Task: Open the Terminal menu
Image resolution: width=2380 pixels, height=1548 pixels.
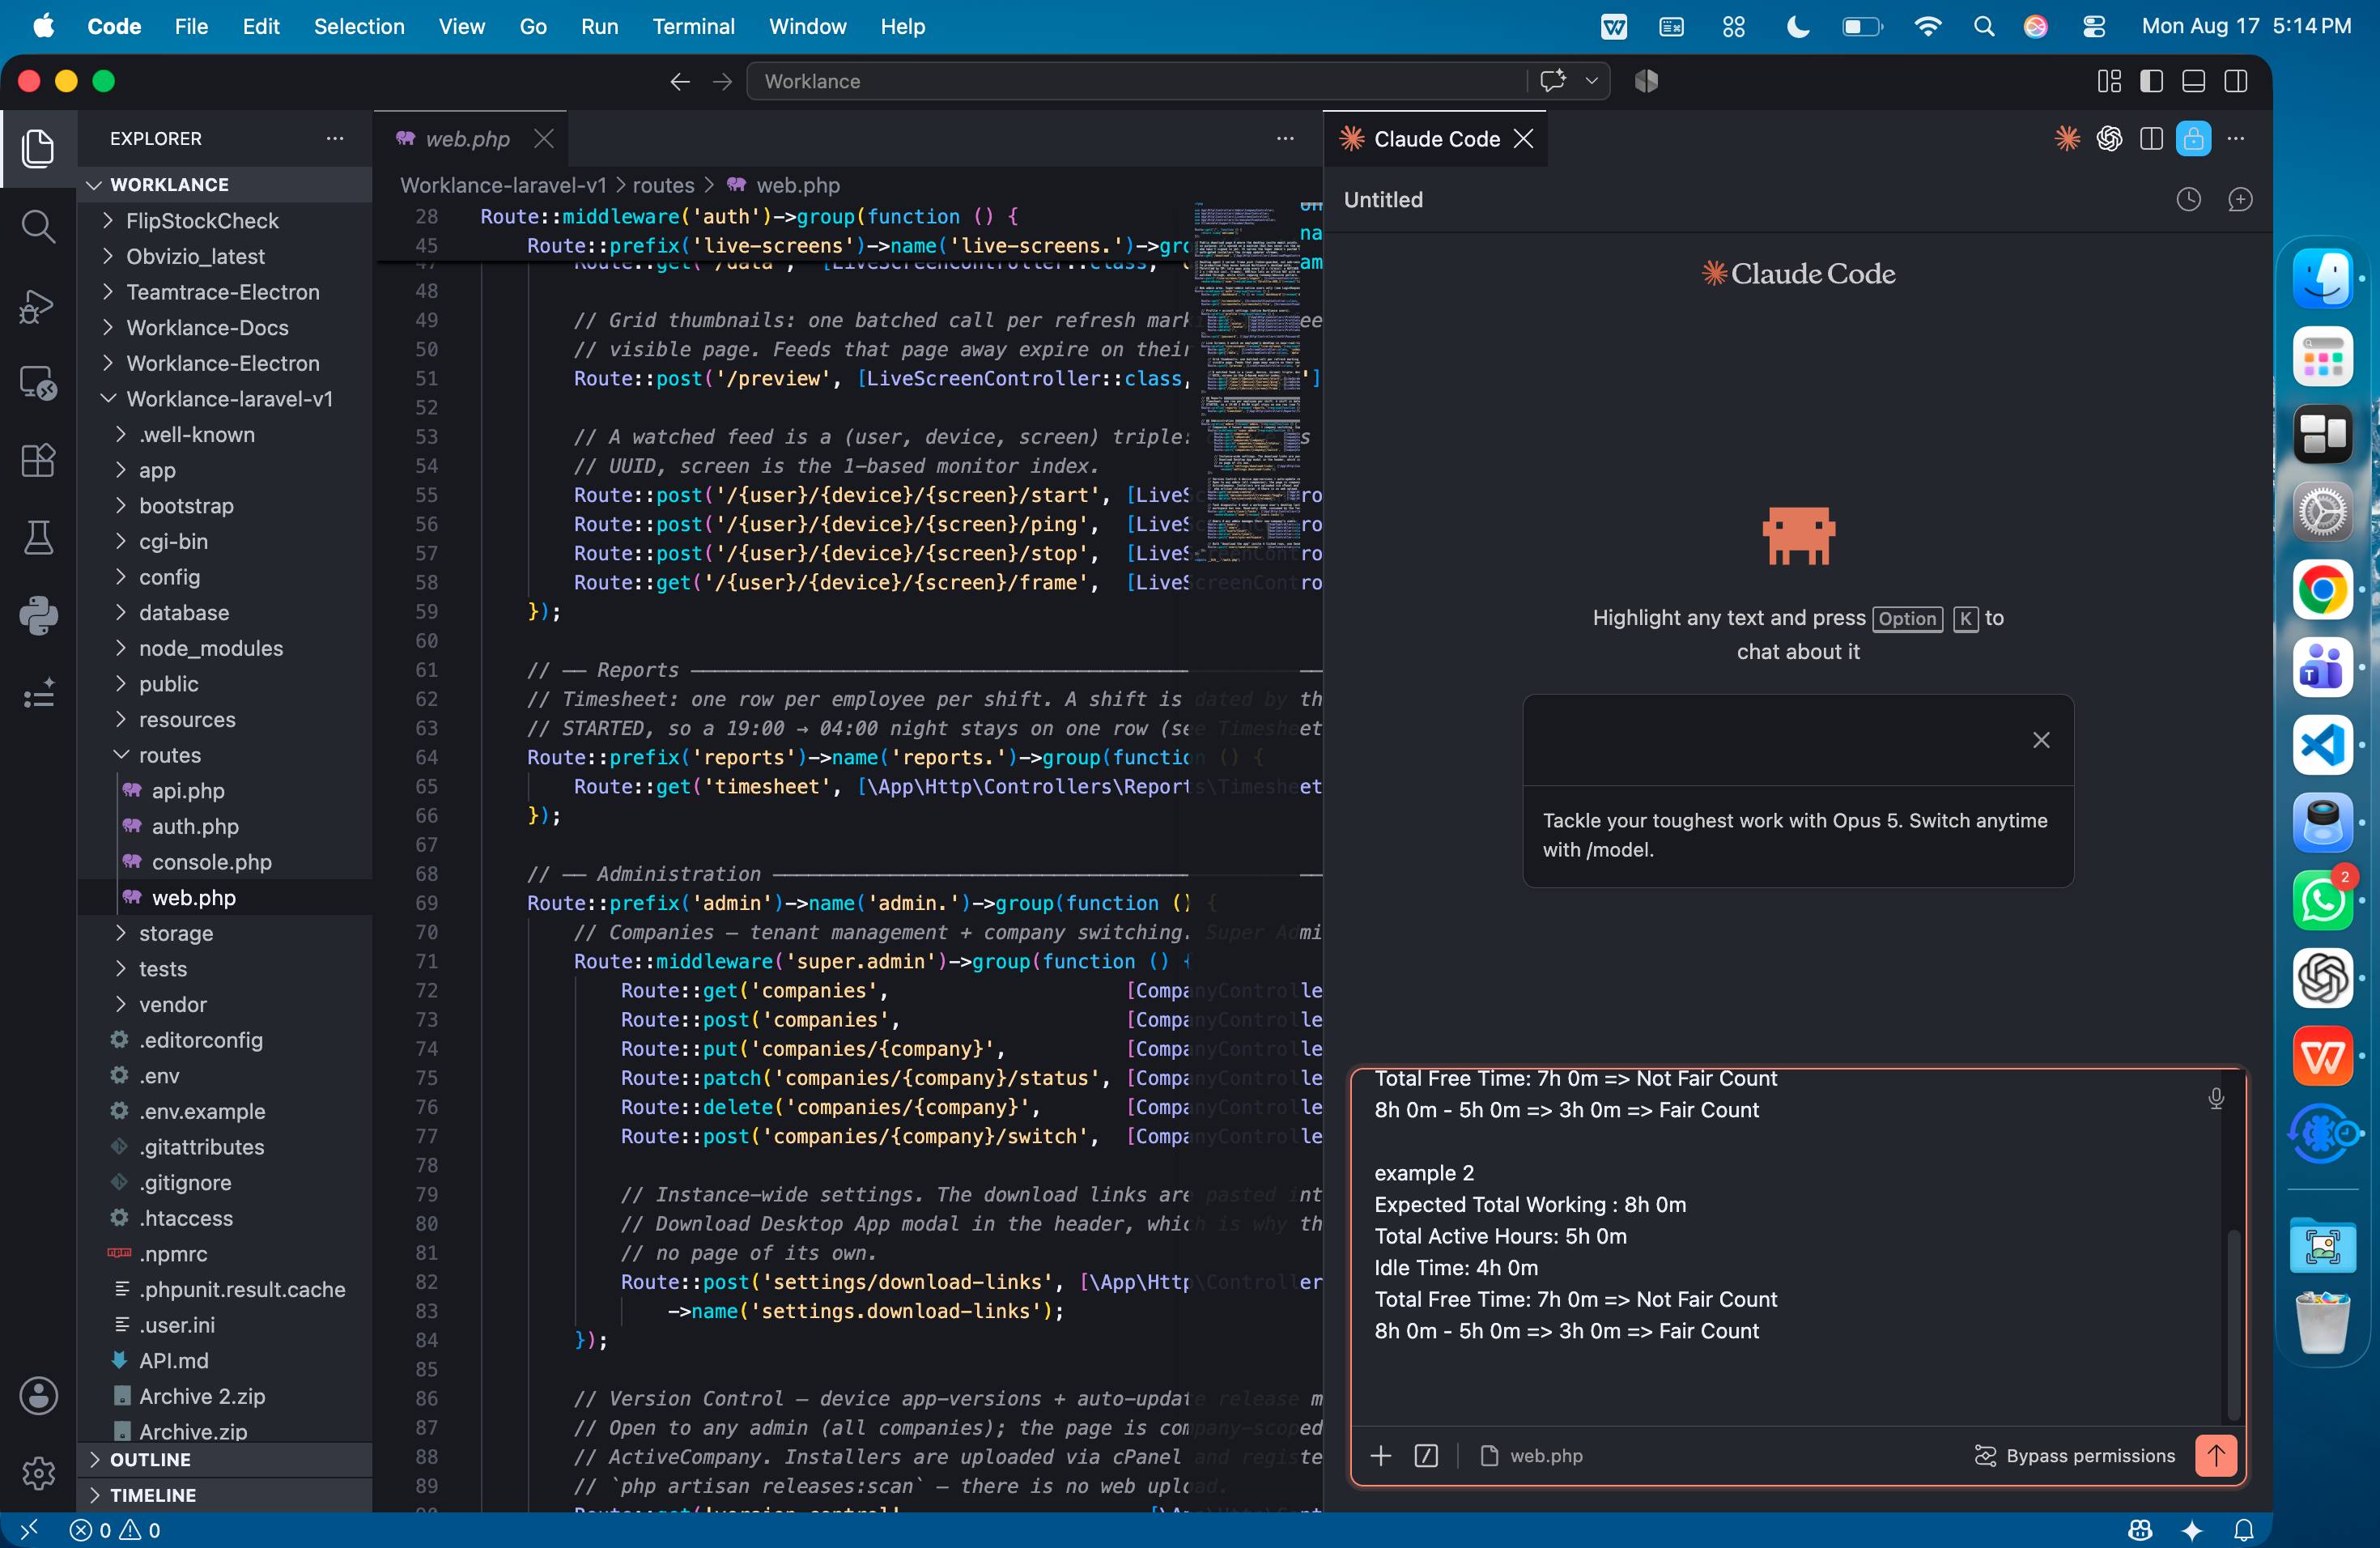Action: coord(693,26)
